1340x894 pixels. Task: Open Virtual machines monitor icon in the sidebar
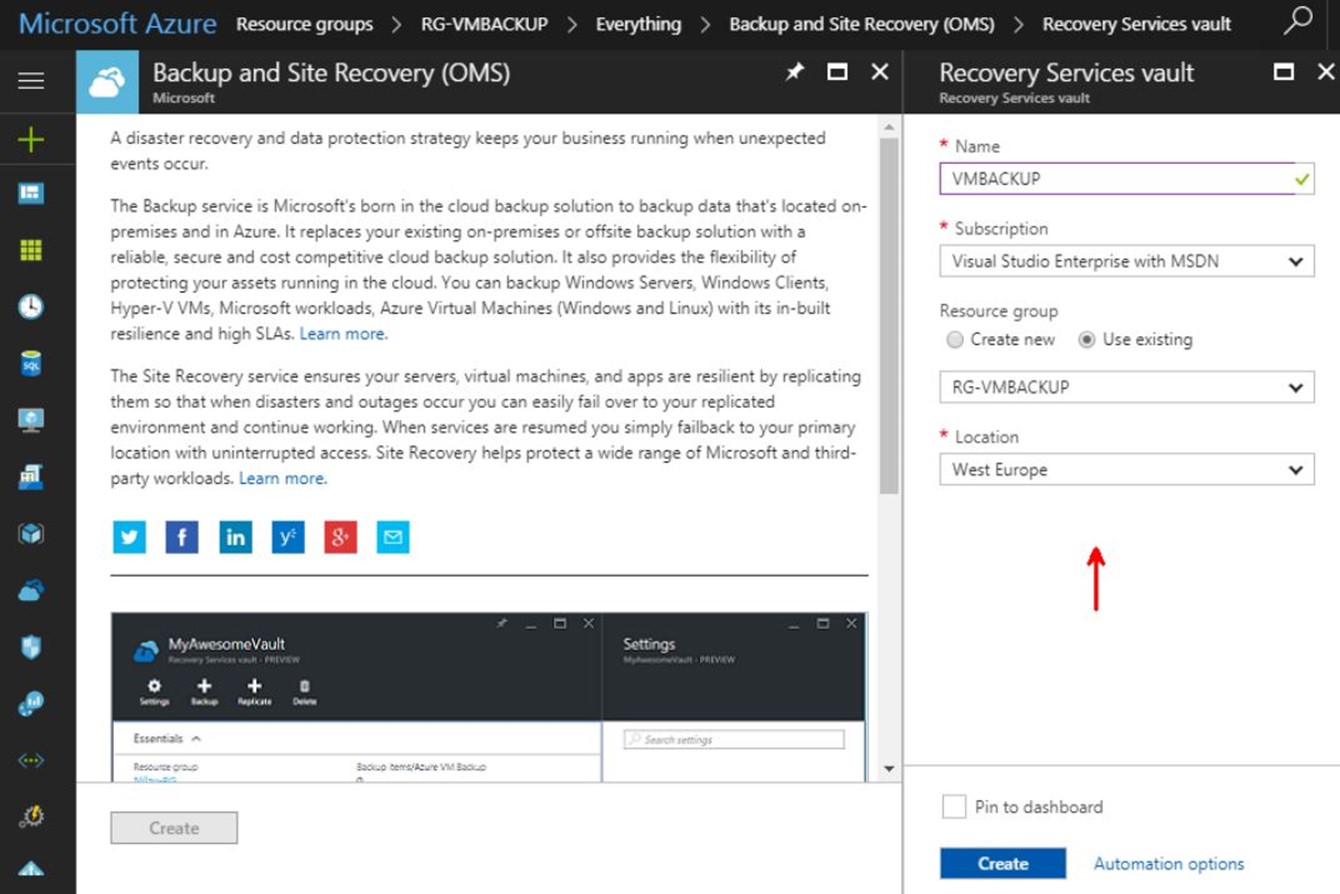[x=31, y=420]
